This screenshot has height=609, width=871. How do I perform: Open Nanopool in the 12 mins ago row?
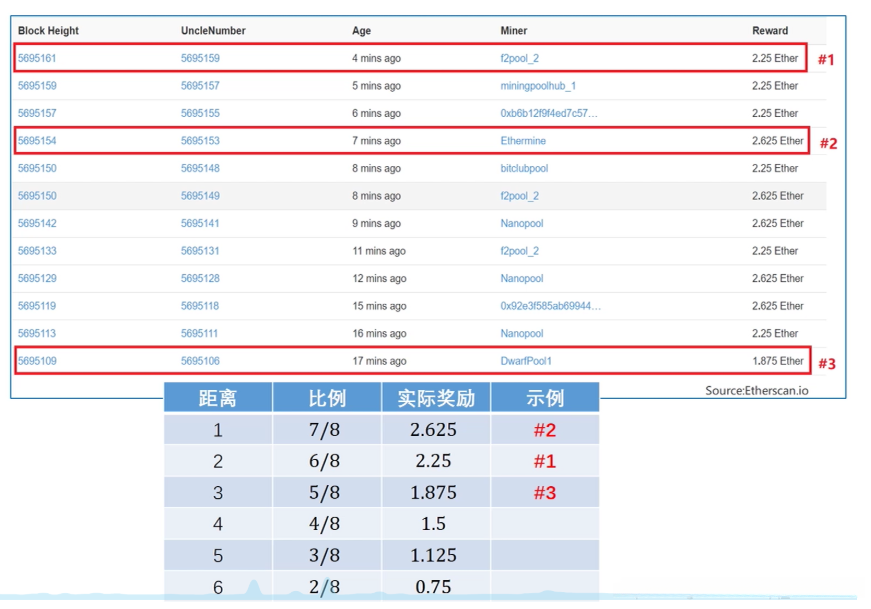[522, 278]
